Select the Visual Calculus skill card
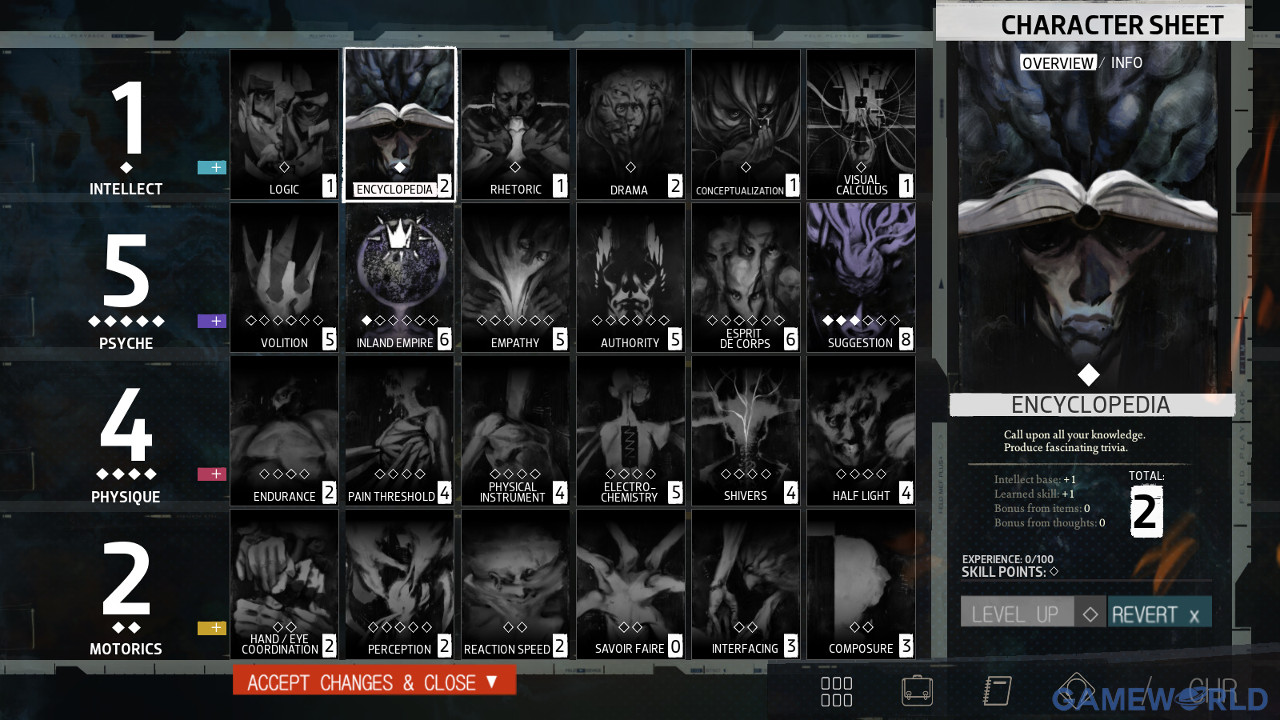Screen dimensions: 1280x720 (861, 124)
